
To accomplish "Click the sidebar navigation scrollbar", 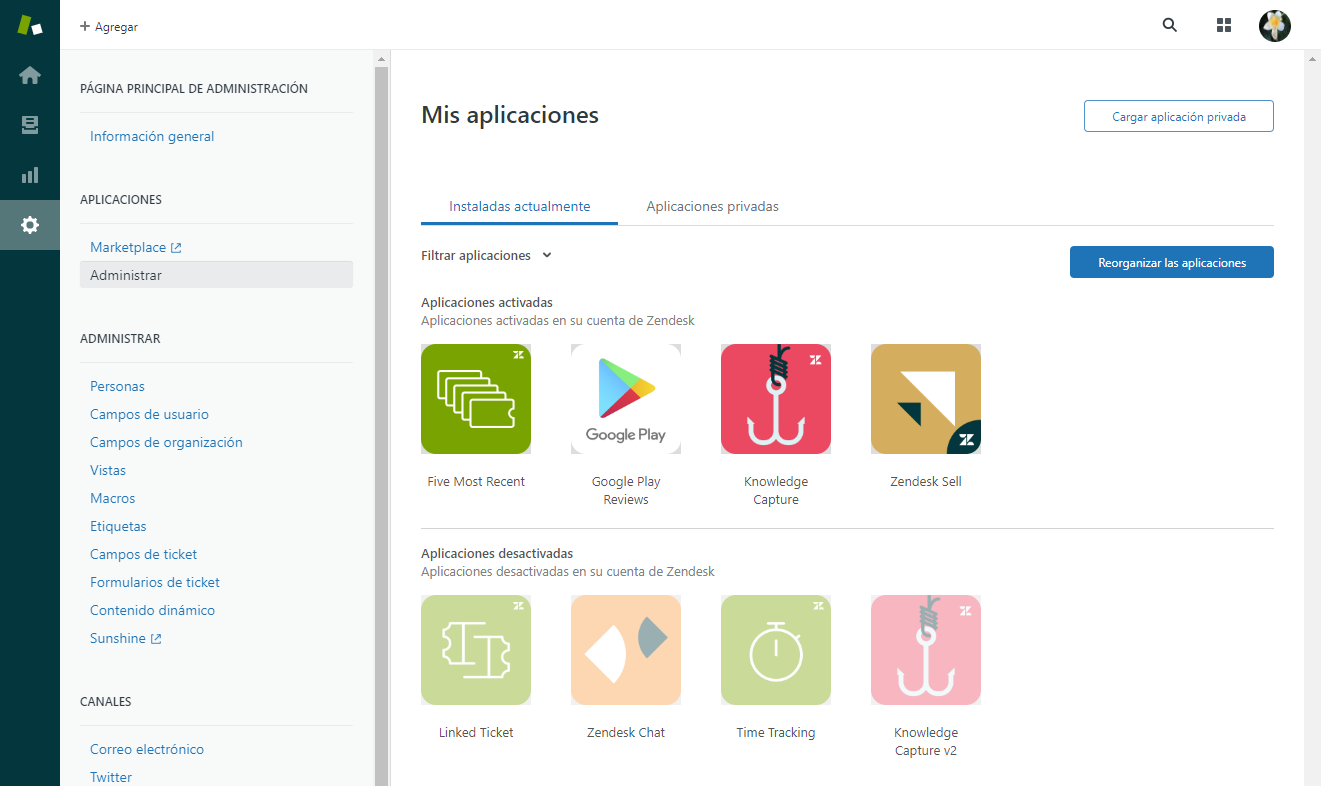I will click(x=381, y=427).
